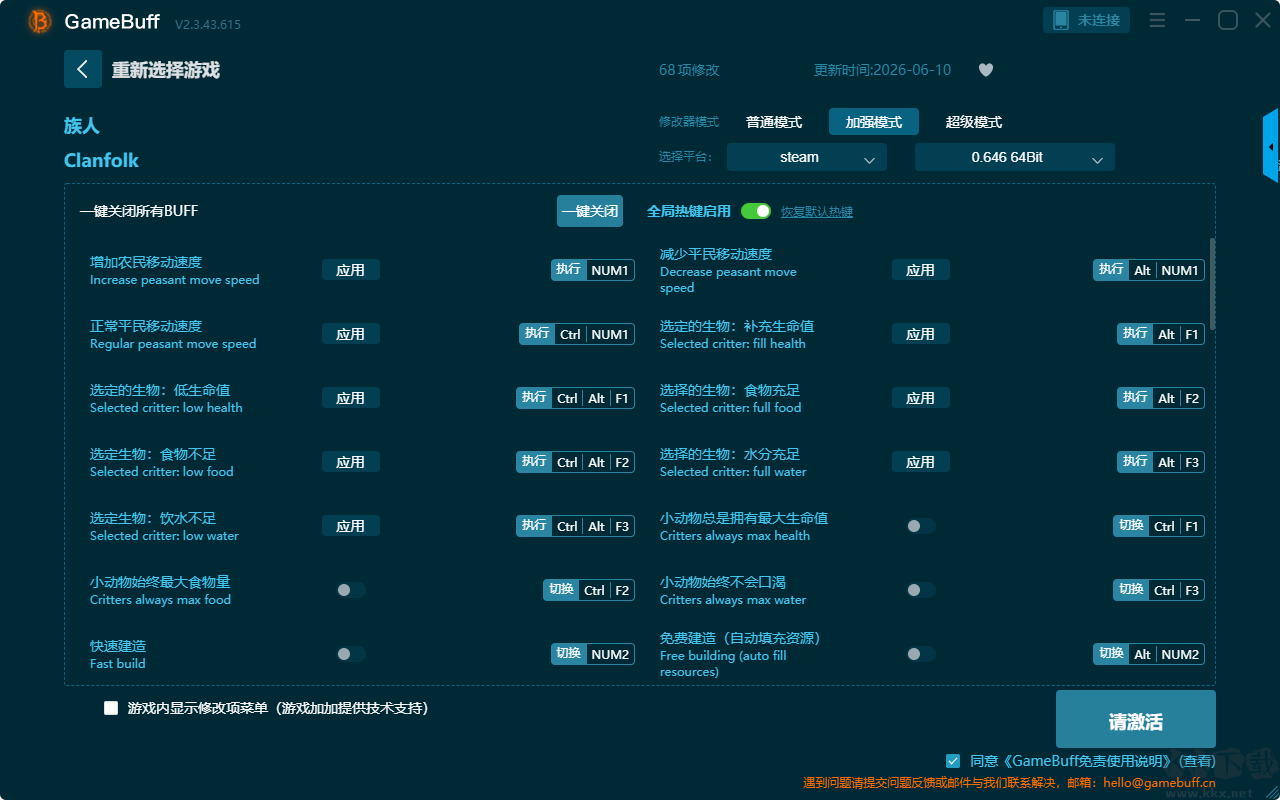
Task: Apply Regular peasant move speed
Action: [351, 334]
